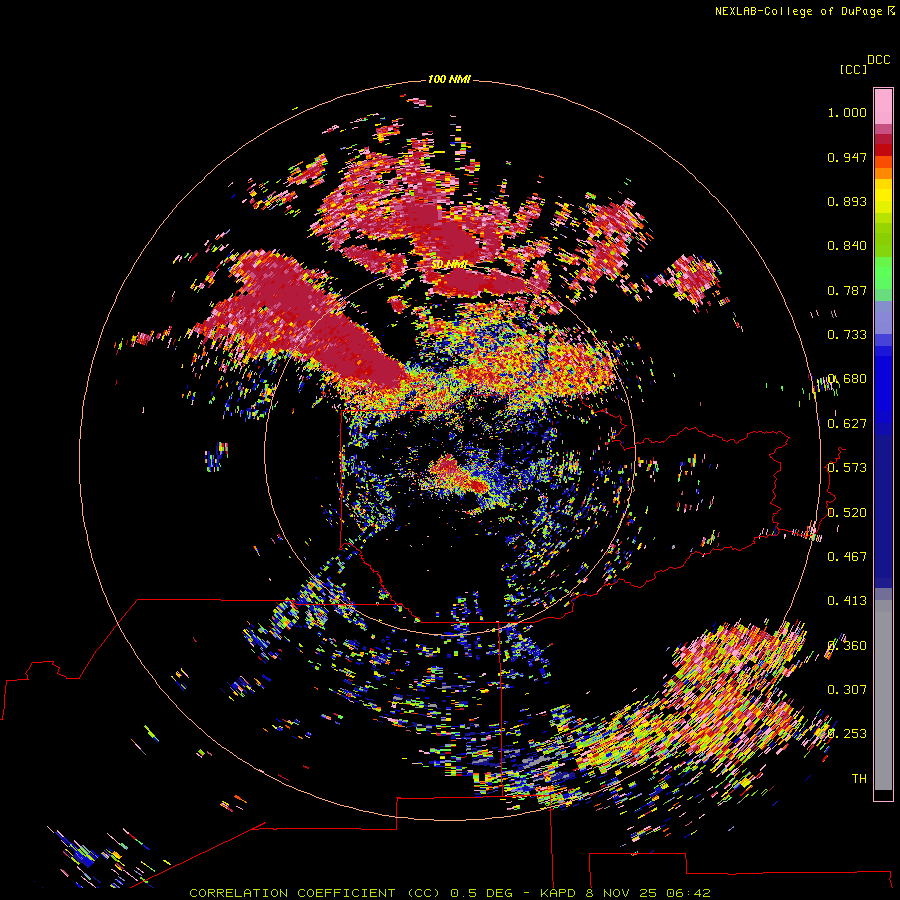This screenshot has height=900, width=900.
Task: Select the 0.467 legend value
Action: (847, 557)
